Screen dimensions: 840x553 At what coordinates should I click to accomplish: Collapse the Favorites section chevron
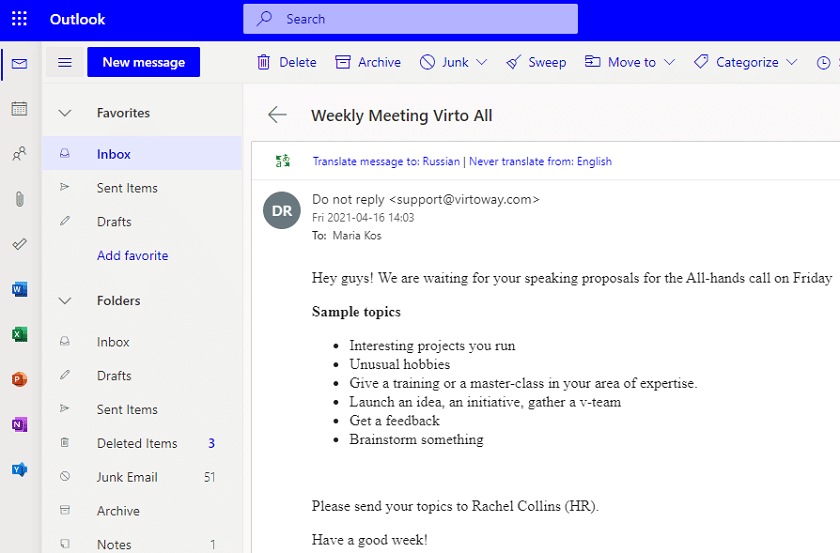[x=65, y=113]
